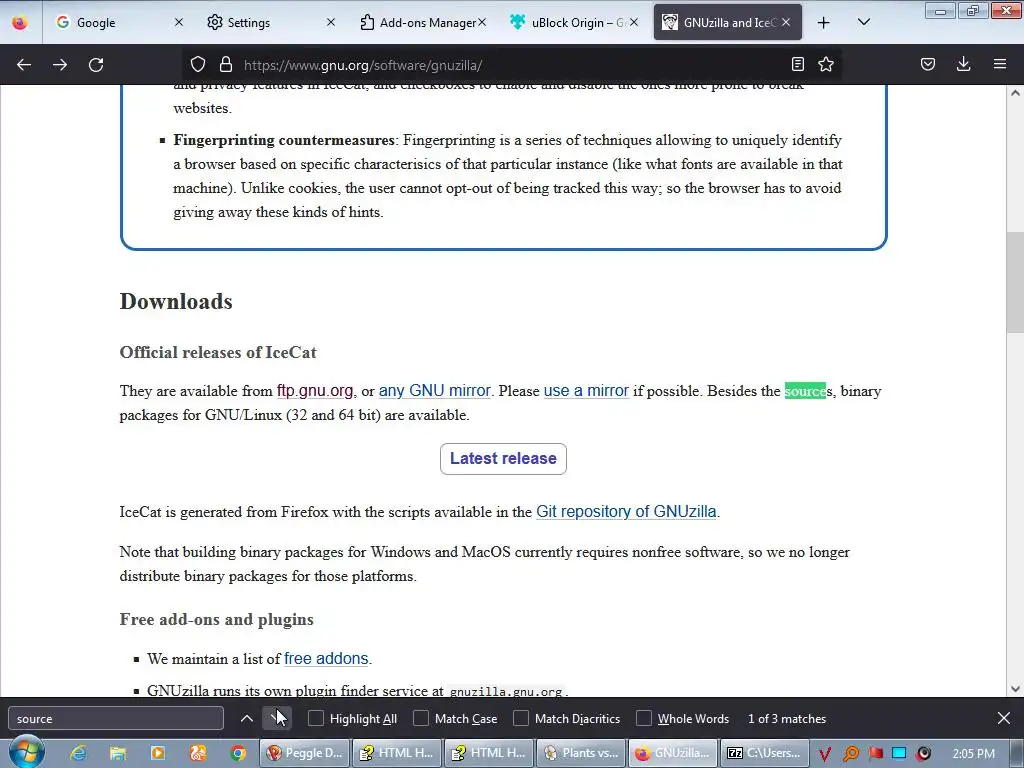
Task: Click the '1 of 3 matches' status text
Action: tap(787, 718)
